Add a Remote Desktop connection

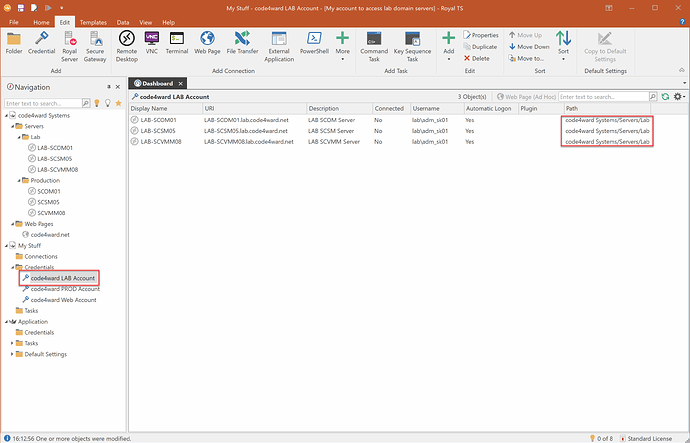pyautogui.click(x=127, y=44)
